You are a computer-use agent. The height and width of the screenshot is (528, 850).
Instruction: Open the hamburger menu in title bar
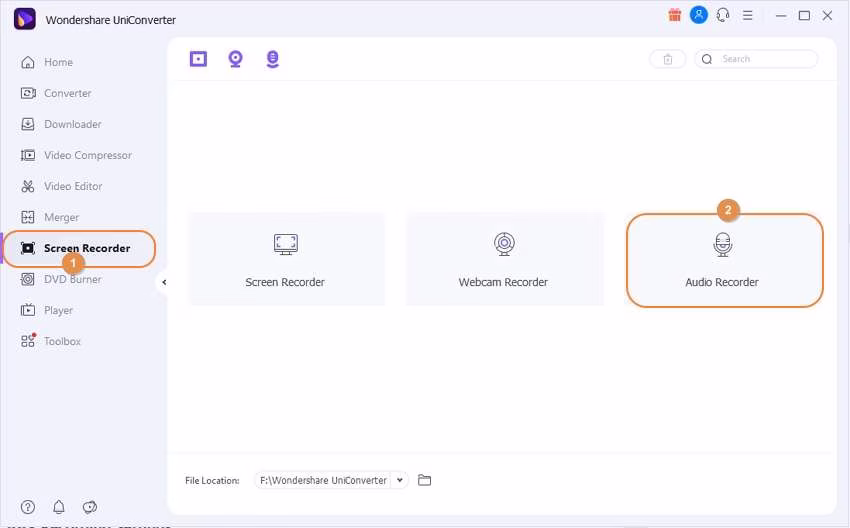pos(748,15)
